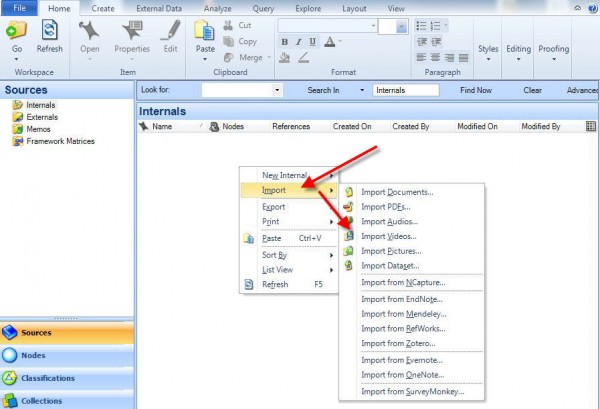This screenshot has width=600, height=409.
Task: Toggle justify paragraph alignment
Action: (464, 58)
